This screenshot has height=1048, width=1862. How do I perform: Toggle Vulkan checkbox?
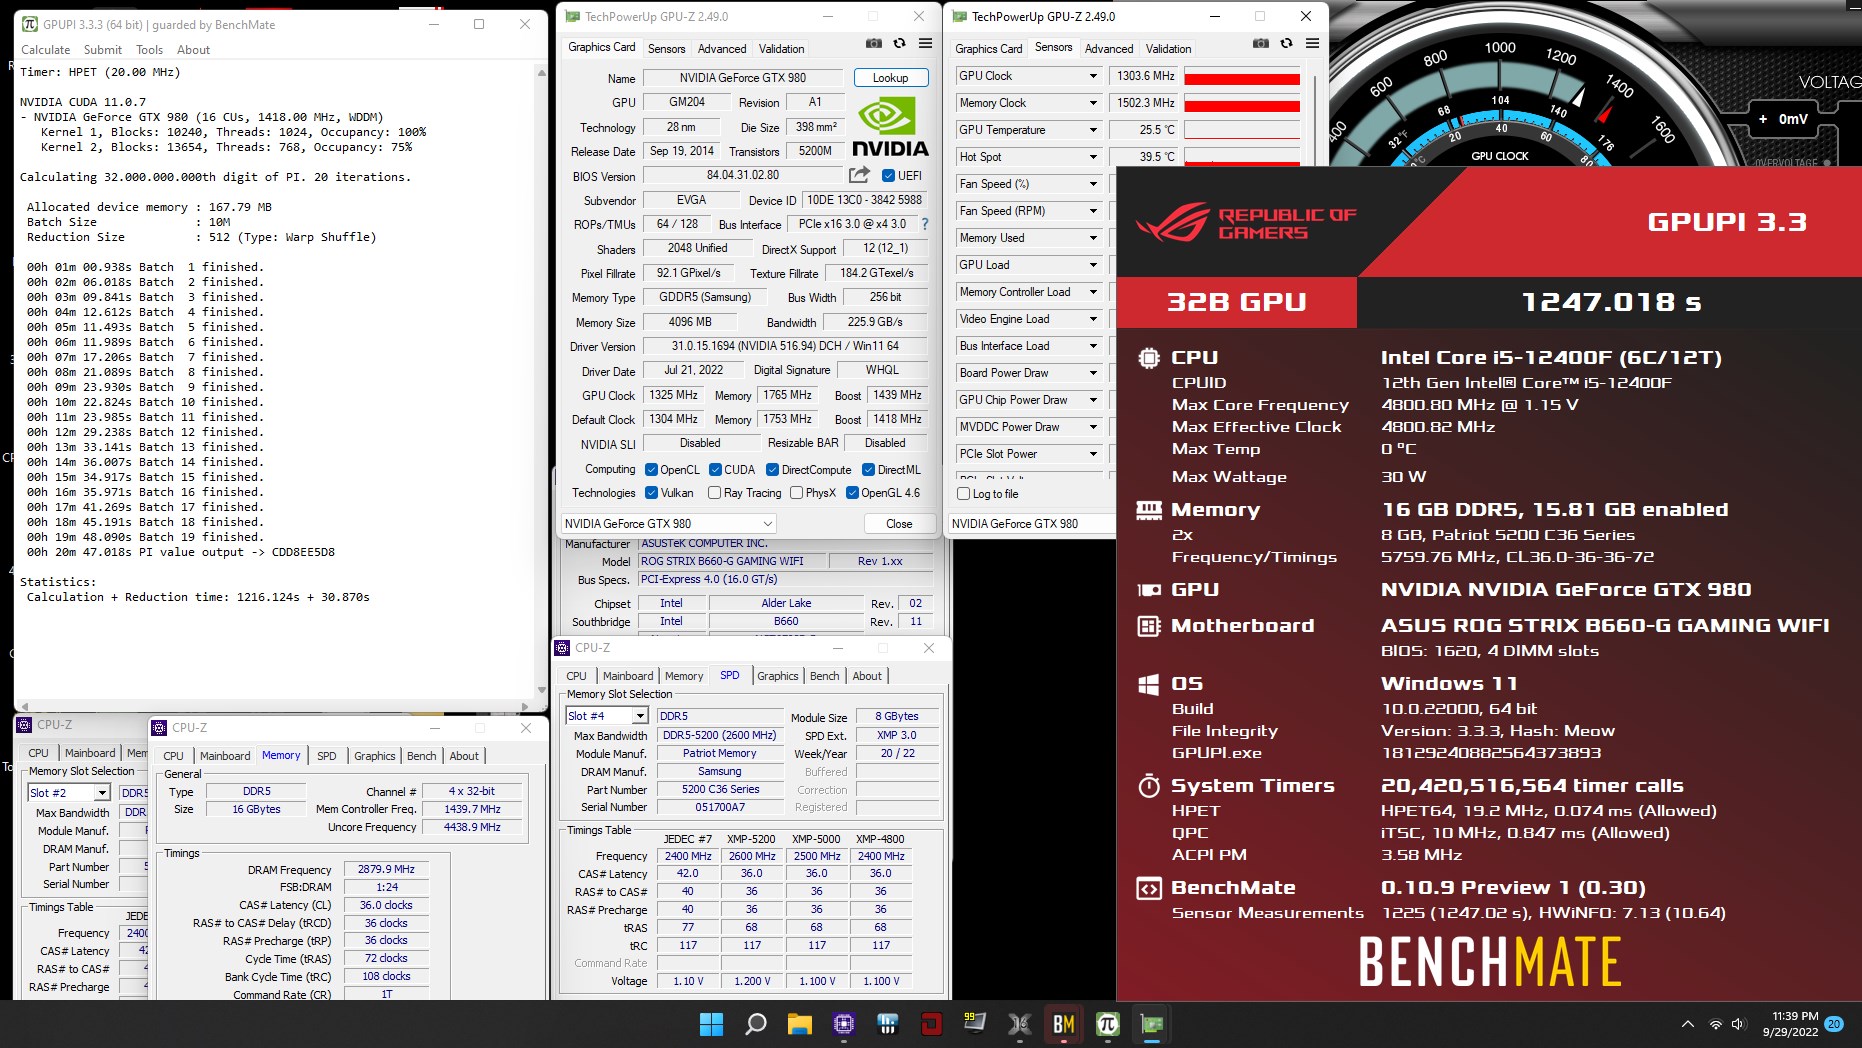click(x=651, y=493)
